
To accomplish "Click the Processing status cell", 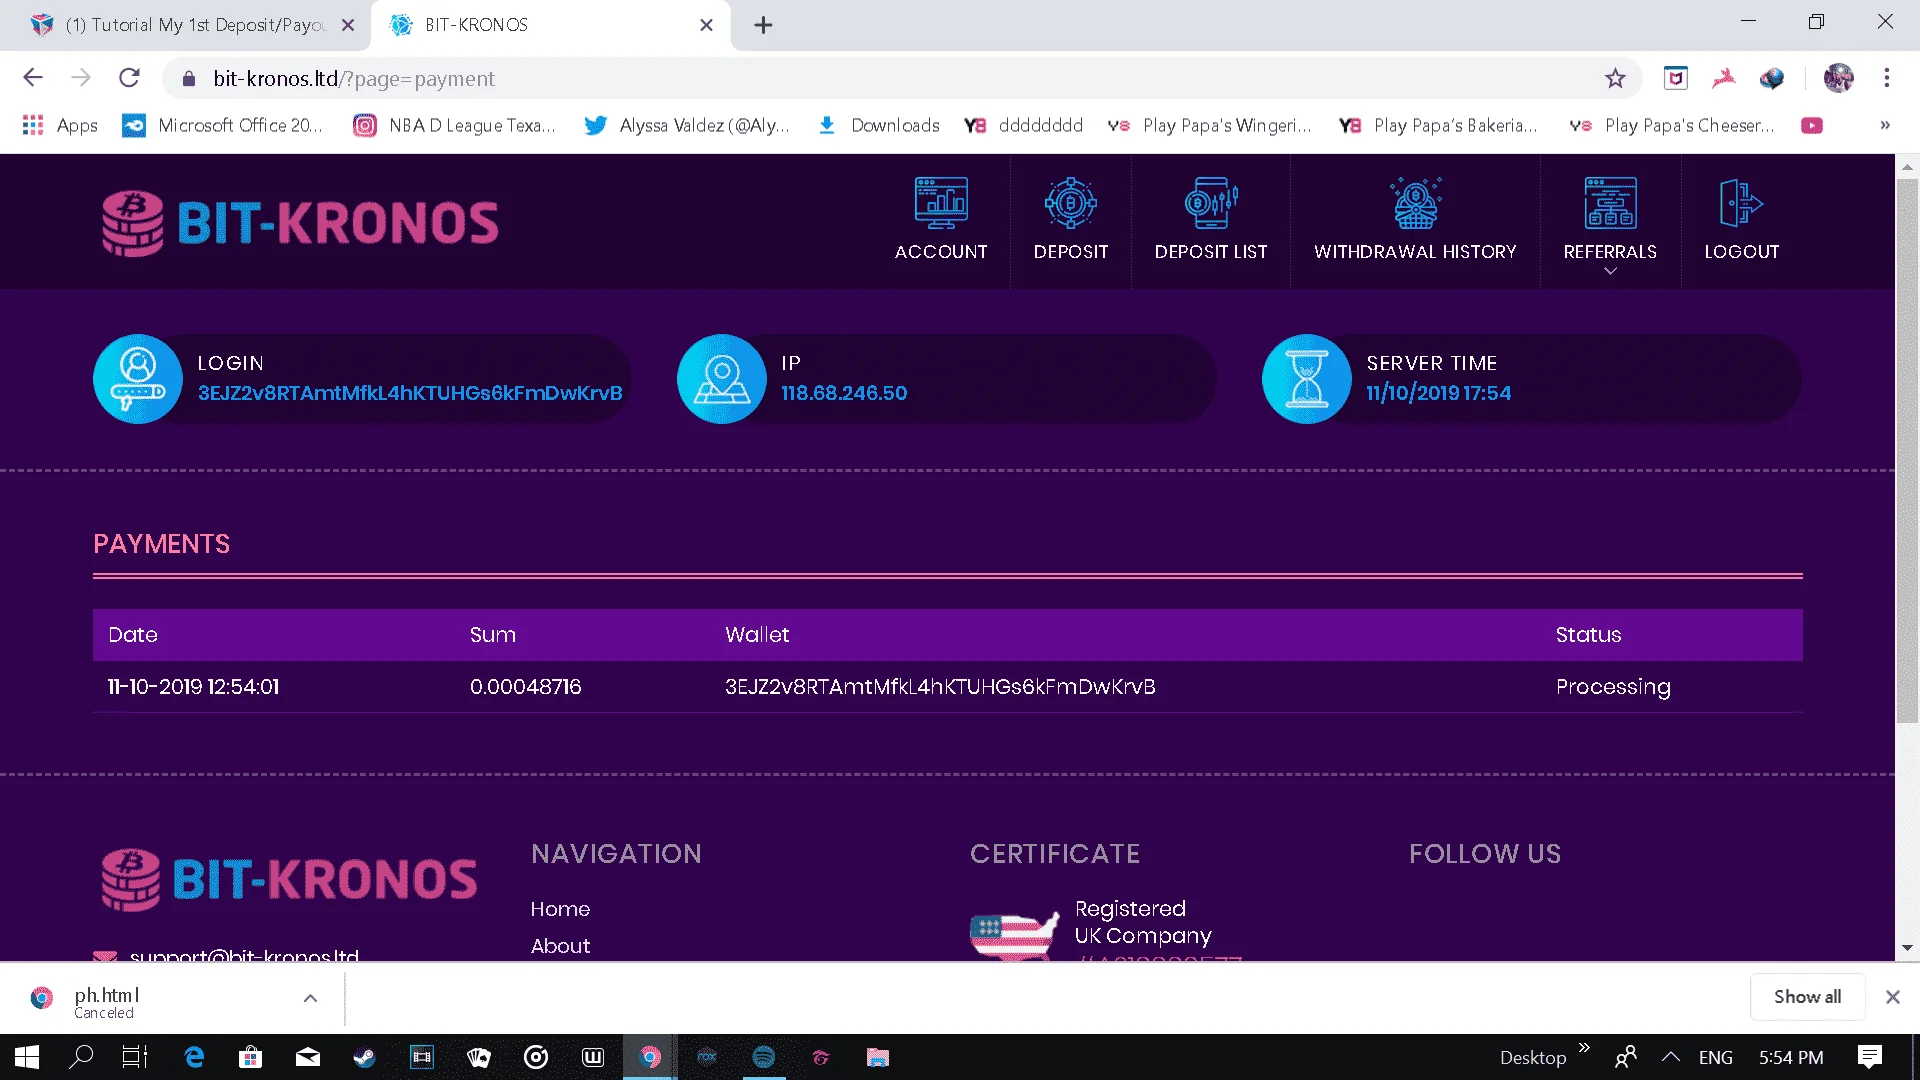I will pos(1613,687).
